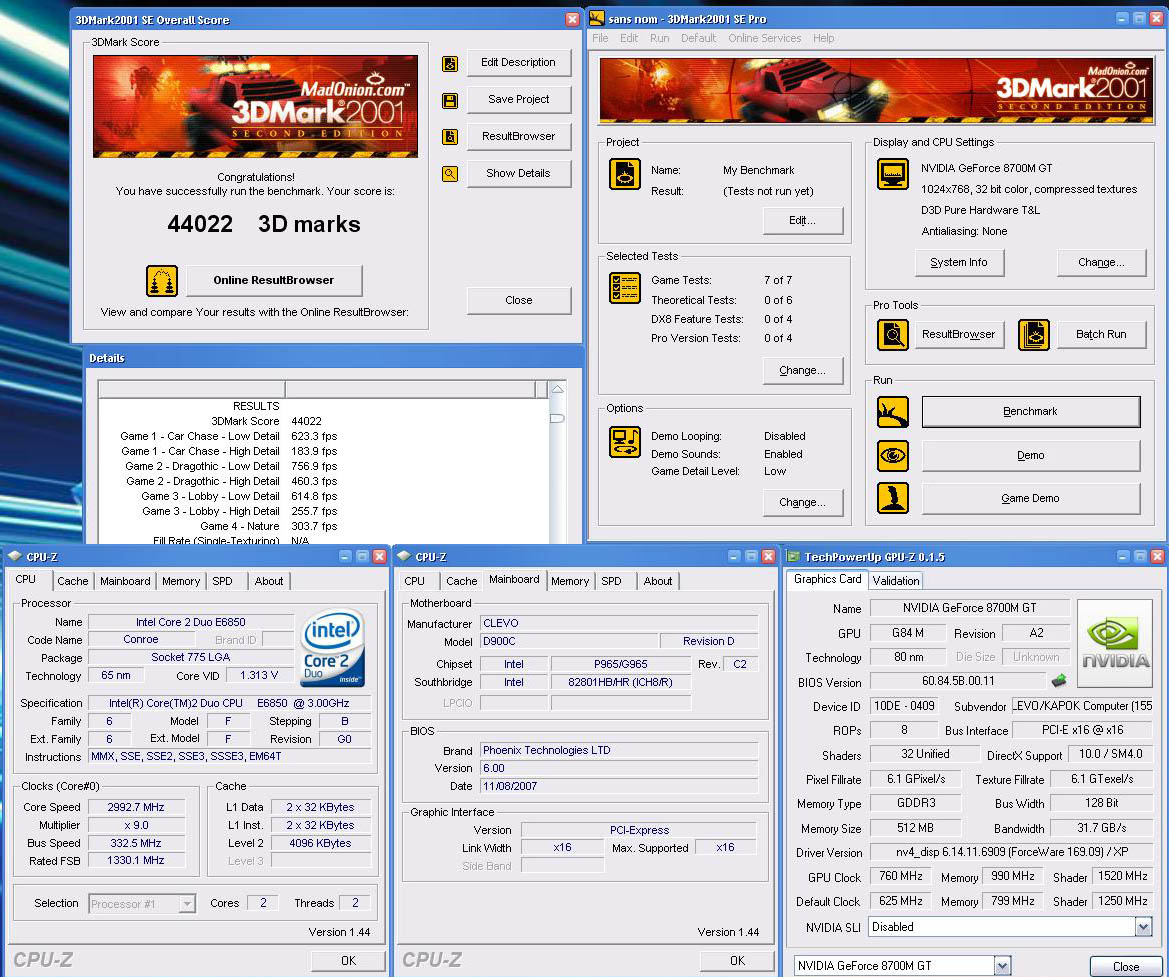This screenshot has width=1169, height=977.
Task: Open the File menu in 3DMark2001
Action: coord(600,38)
